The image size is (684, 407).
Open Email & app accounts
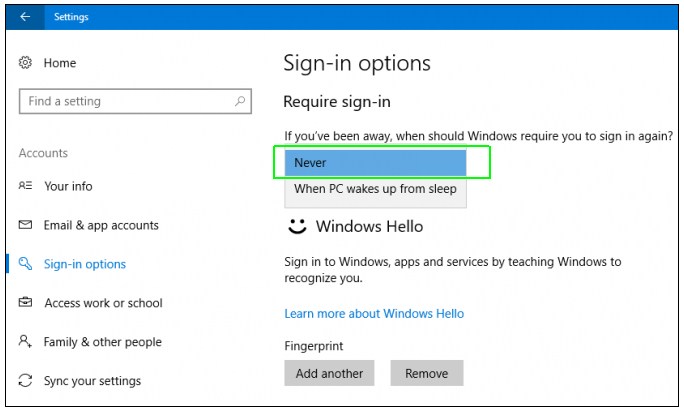point(101,226)
